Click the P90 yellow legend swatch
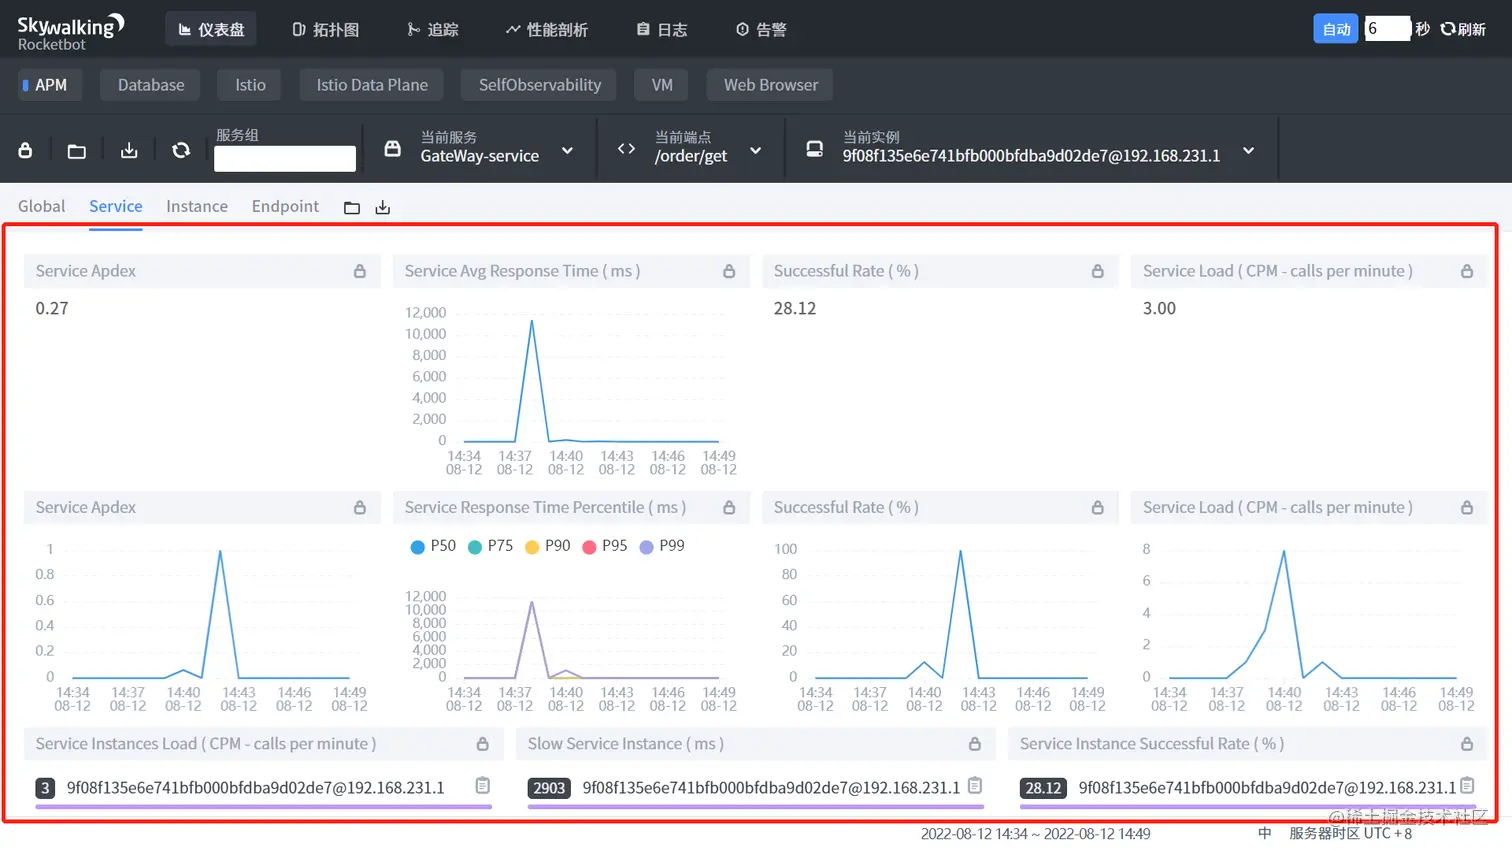 coord(532,547)
